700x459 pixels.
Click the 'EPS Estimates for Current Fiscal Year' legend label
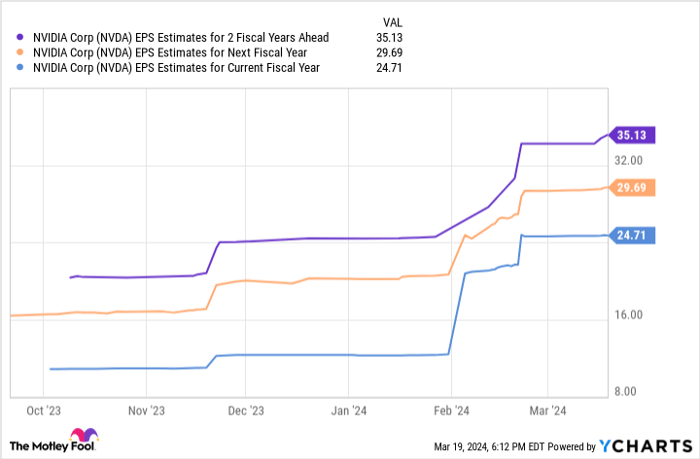click(176, 69)
